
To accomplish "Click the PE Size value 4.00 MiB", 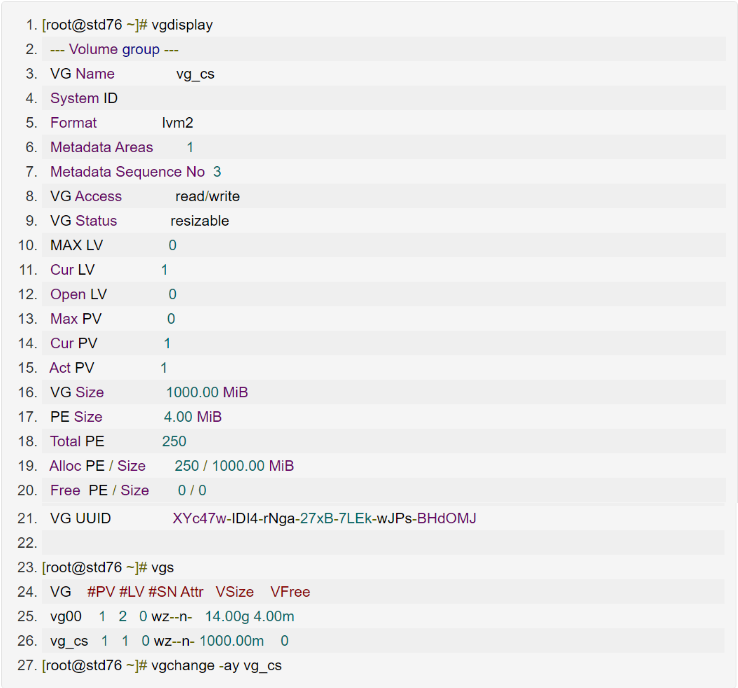I will (193, 417).
